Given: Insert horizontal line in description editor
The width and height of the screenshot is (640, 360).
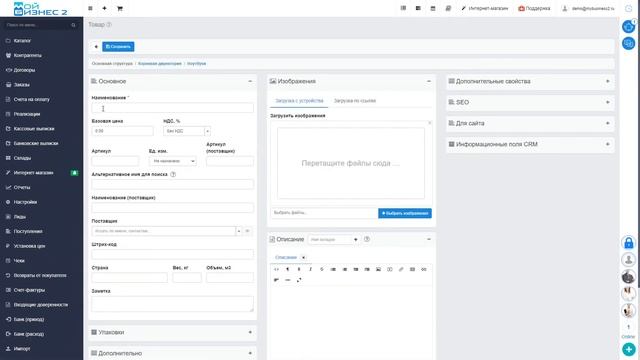Looking at the screenshot, I should click(x=288, y=280).
